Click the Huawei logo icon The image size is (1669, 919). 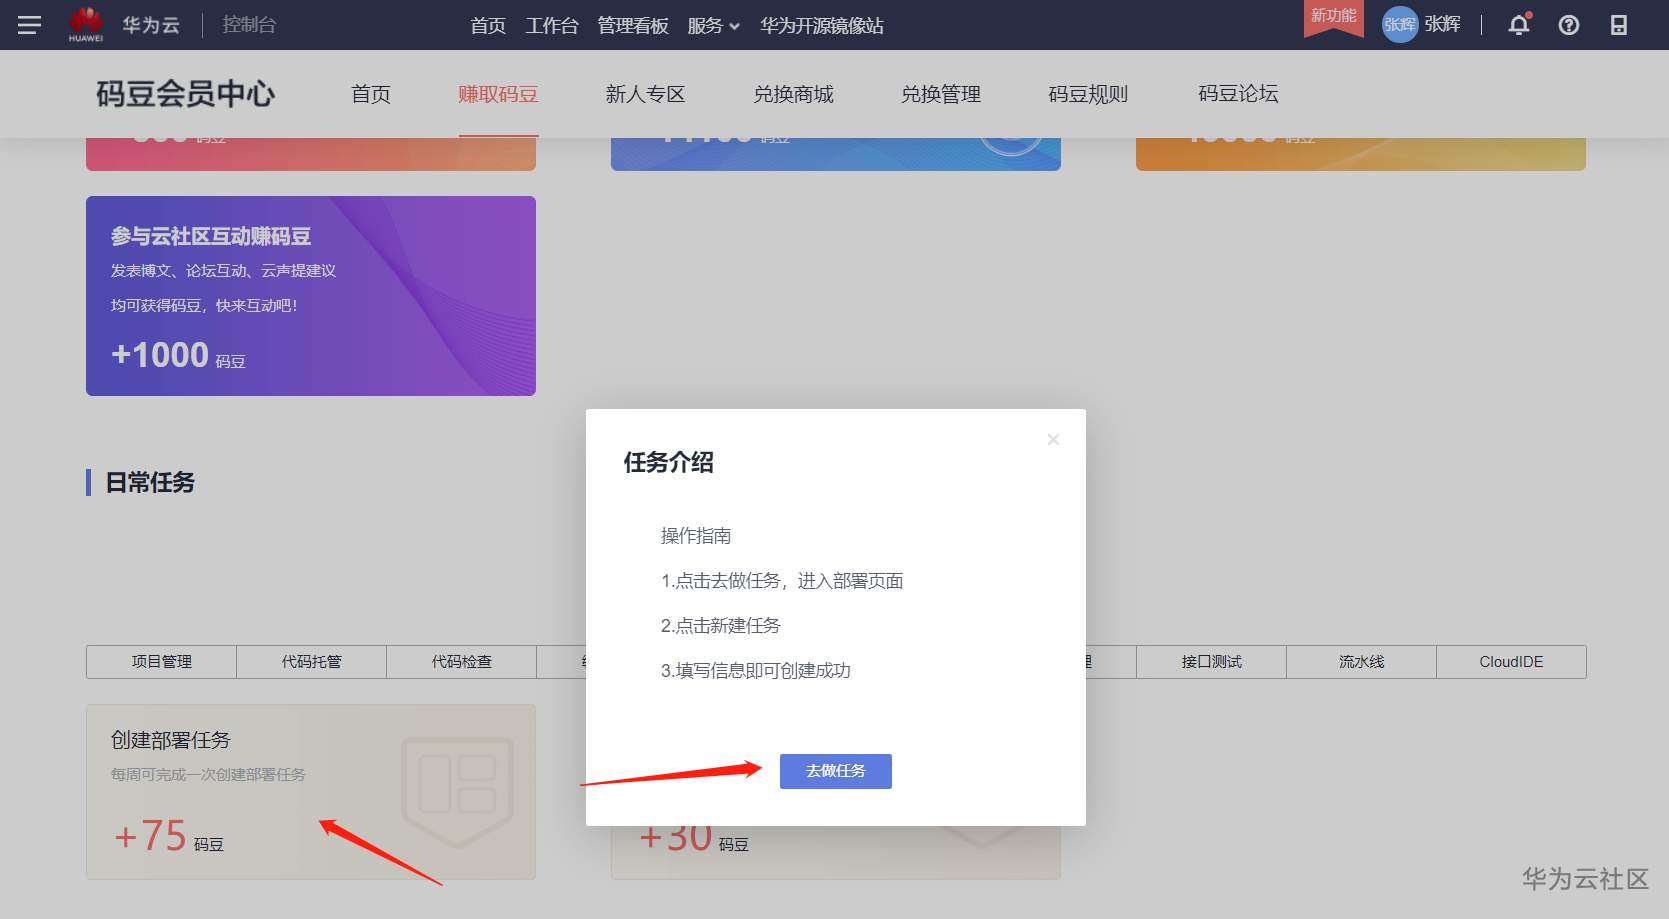point(86,24)
